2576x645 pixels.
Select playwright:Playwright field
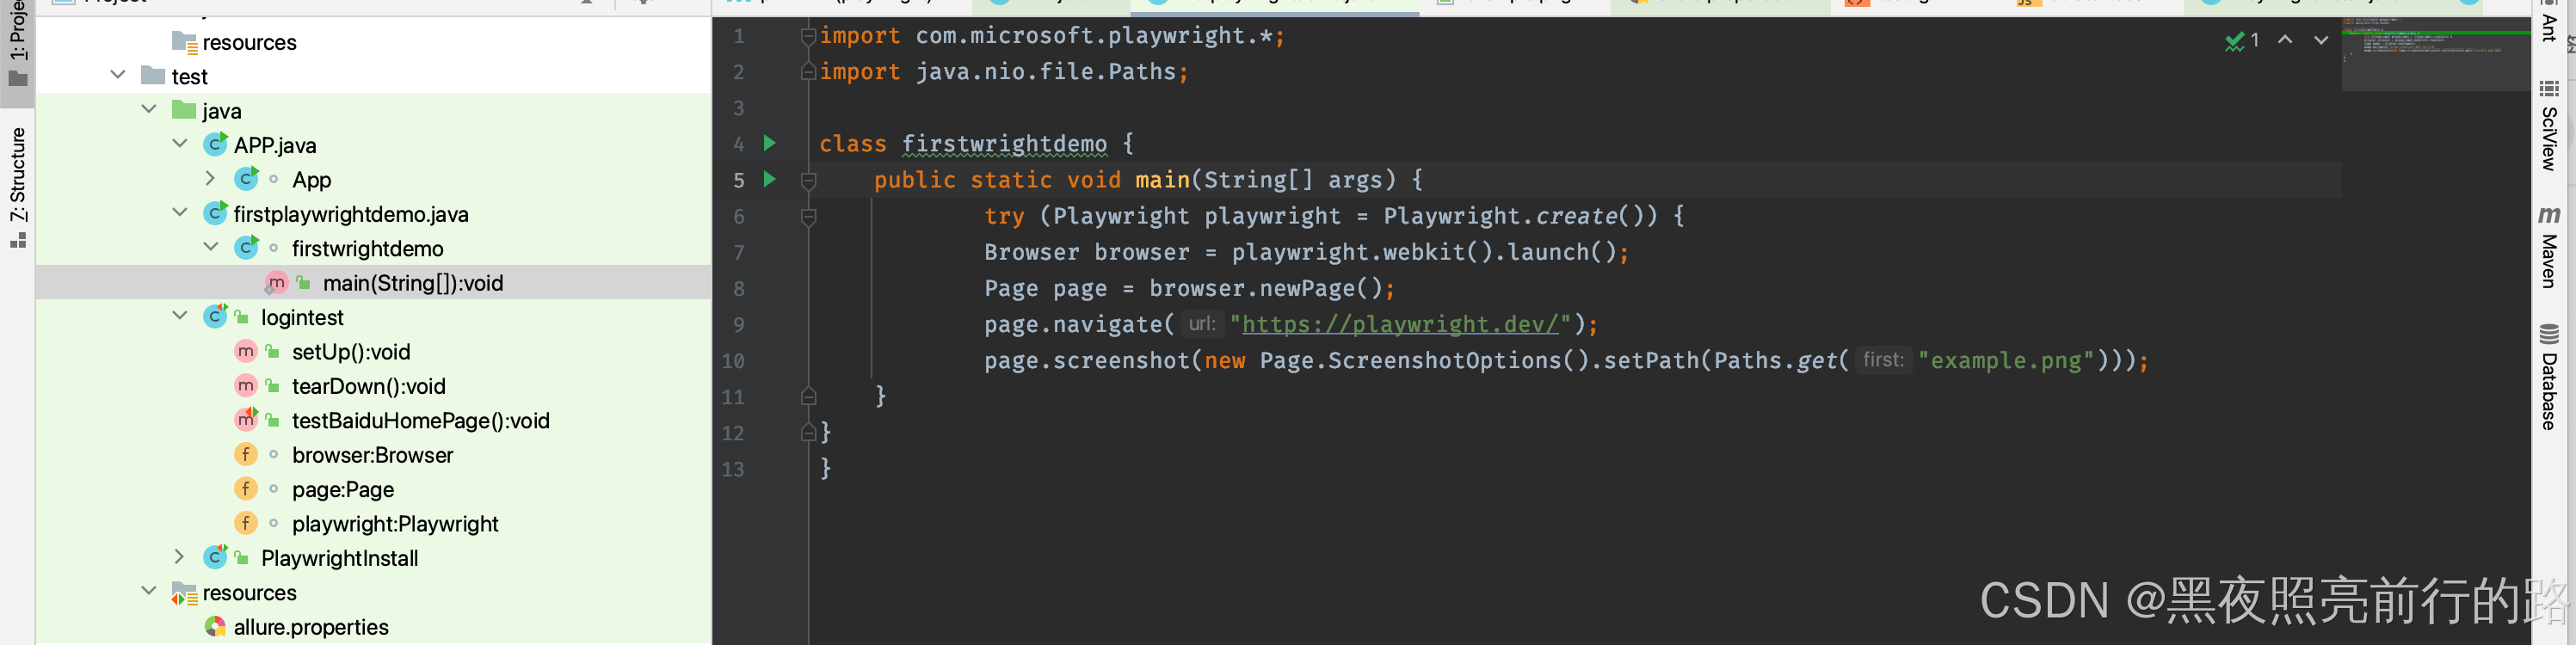(395, 524)
